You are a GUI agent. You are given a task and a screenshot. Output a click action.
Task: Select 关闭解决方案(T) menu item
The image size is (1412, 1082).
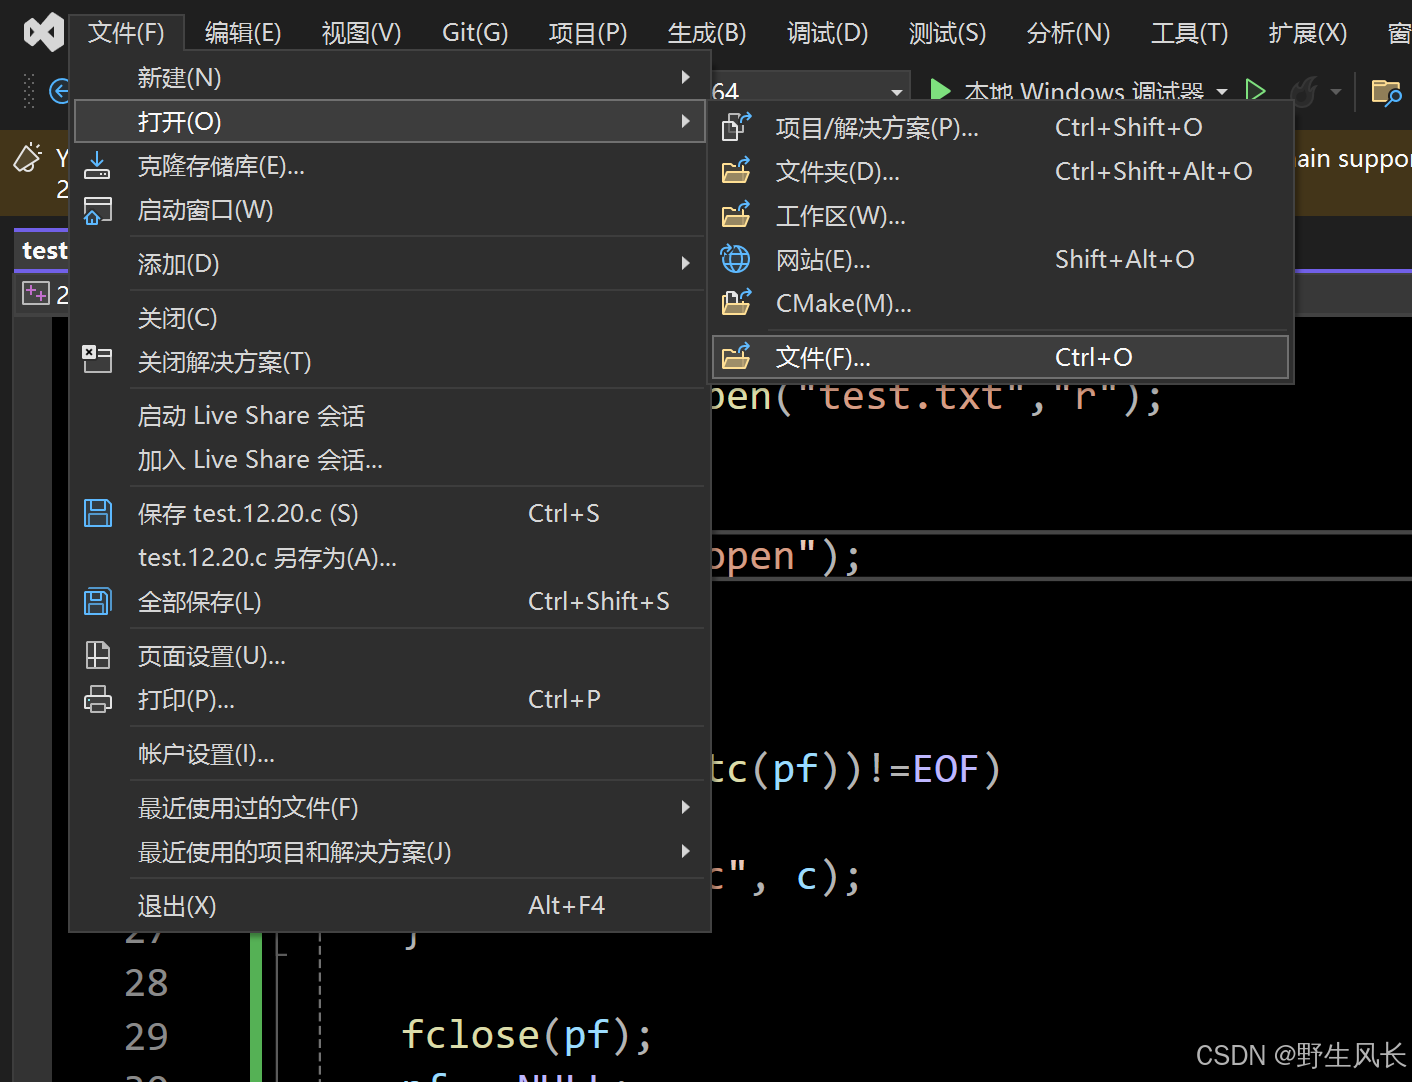390,361
